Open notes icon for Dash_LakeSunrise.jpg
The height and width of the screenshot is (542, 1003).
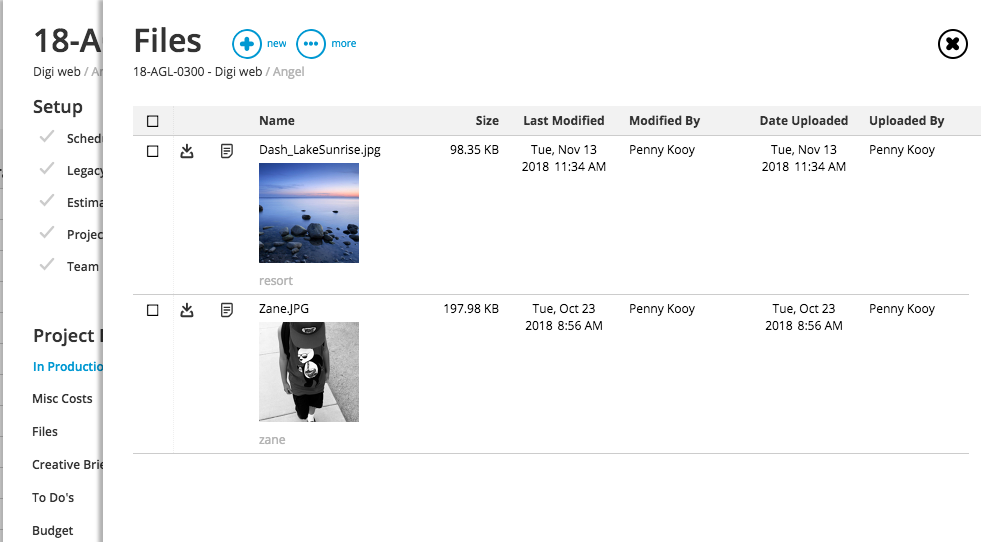click(227, 151)
